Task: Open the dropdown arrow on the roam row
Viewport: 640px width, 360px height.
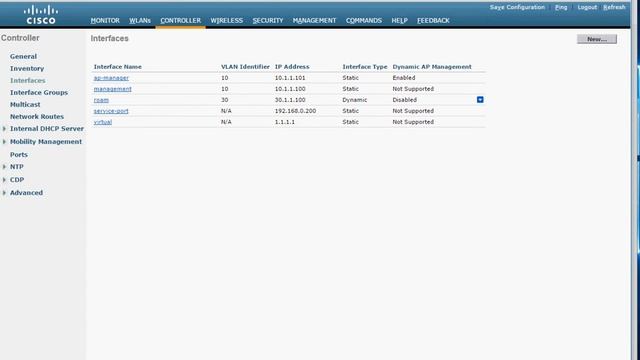Action: (x=480, y=100)
